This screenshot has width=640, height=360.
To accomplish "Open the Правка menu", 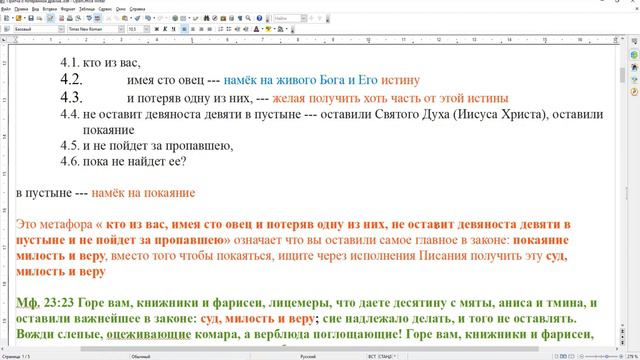I will [x=21, y=9].
